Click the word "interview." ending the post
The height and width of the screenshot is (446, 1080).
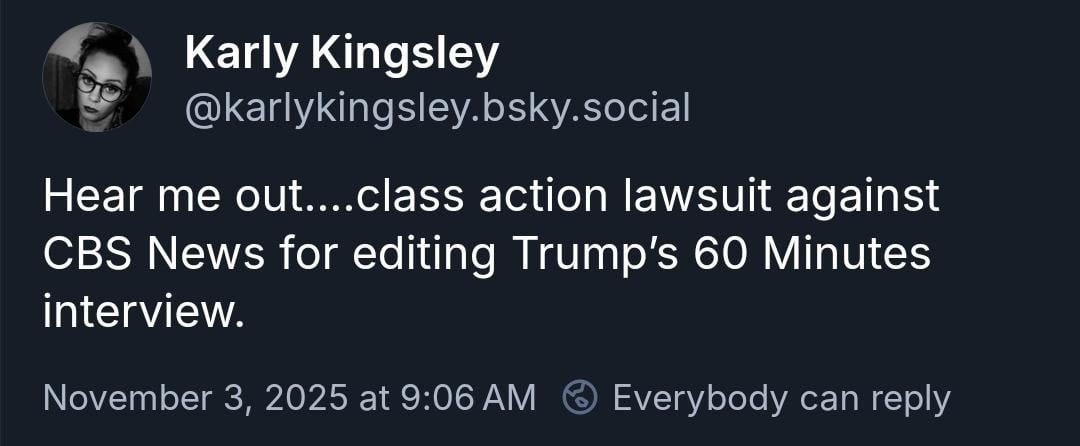pos(143,312)
